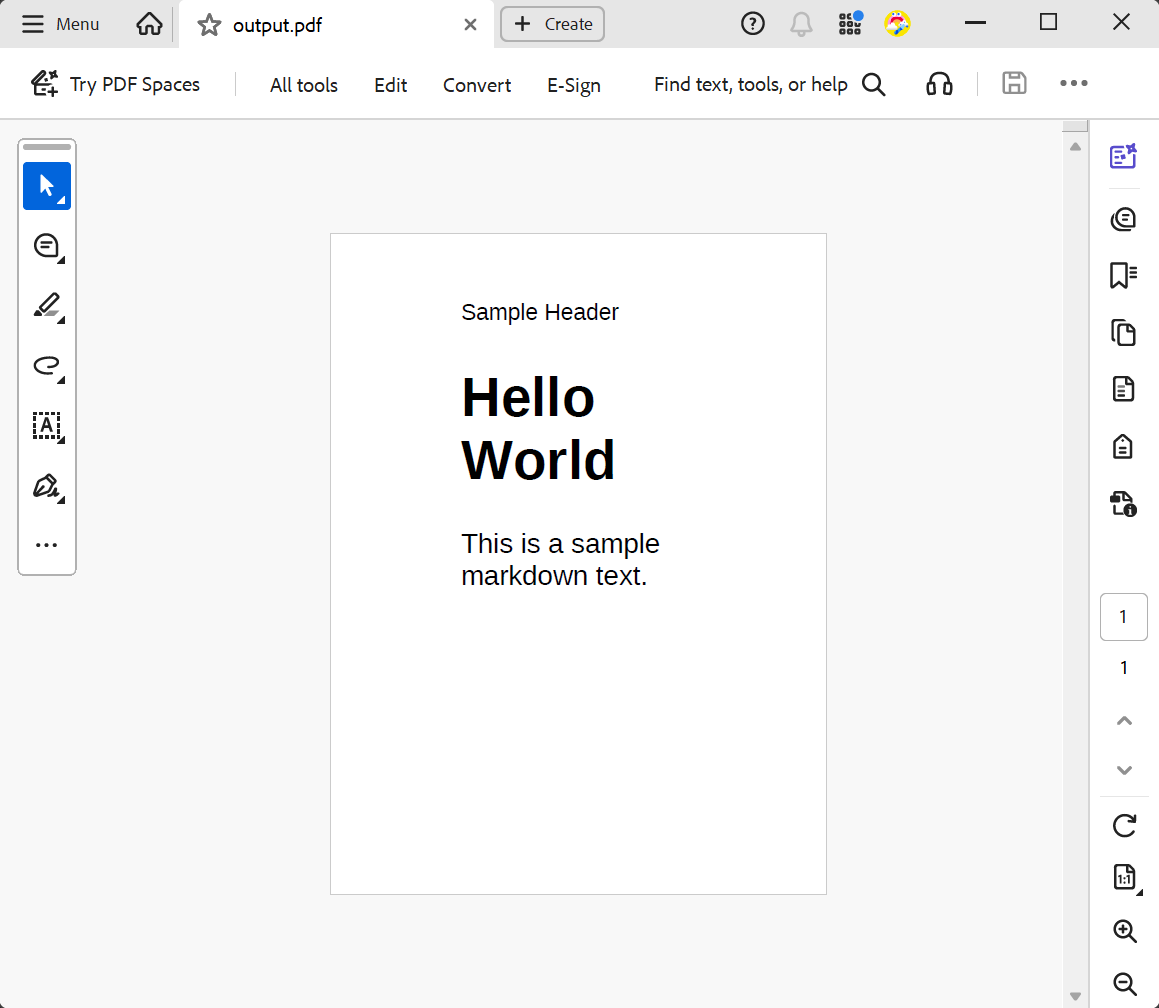Toggle read aloud mode
This screenshot has width=1159, height=1008.
coord(939,84)
